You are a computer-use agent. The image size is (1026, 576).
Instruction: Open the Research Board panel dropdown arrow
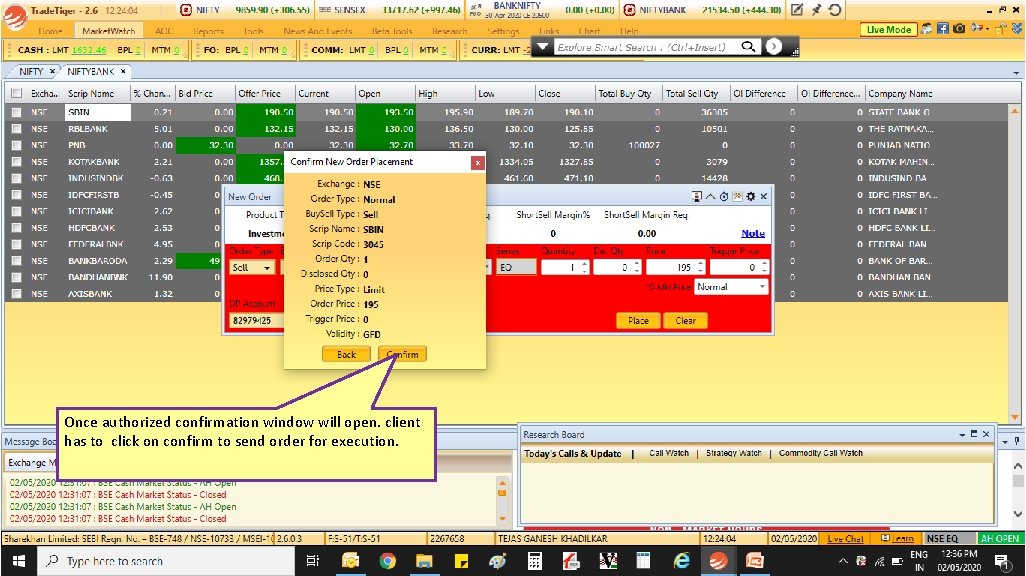pos(962,435)
